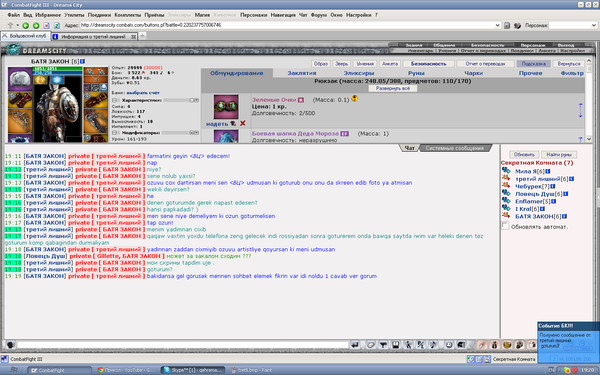Switch to Информация о третий лишний tab

pyautogui.click(x=94, y=36)
